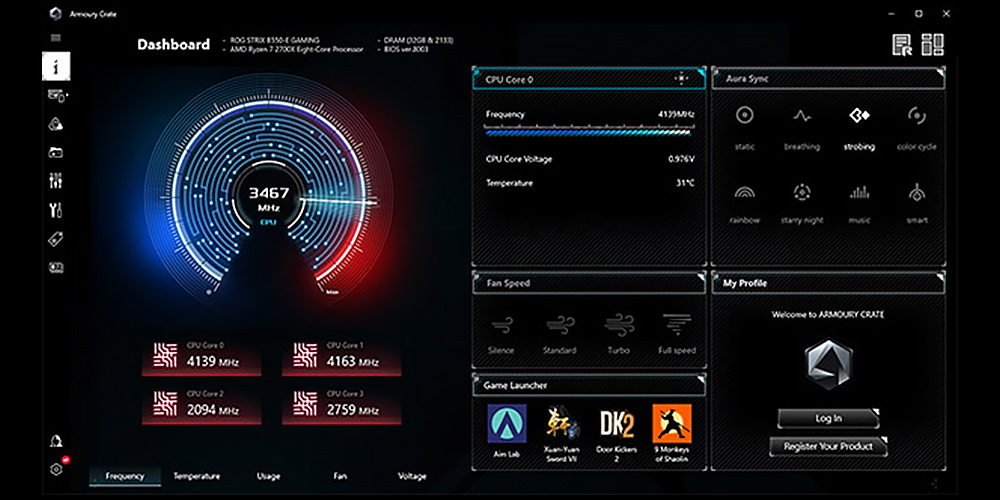The image size is (1000, 500).
Task: Select the CPU Core 1 frequency tile
Action: (344, 355)
